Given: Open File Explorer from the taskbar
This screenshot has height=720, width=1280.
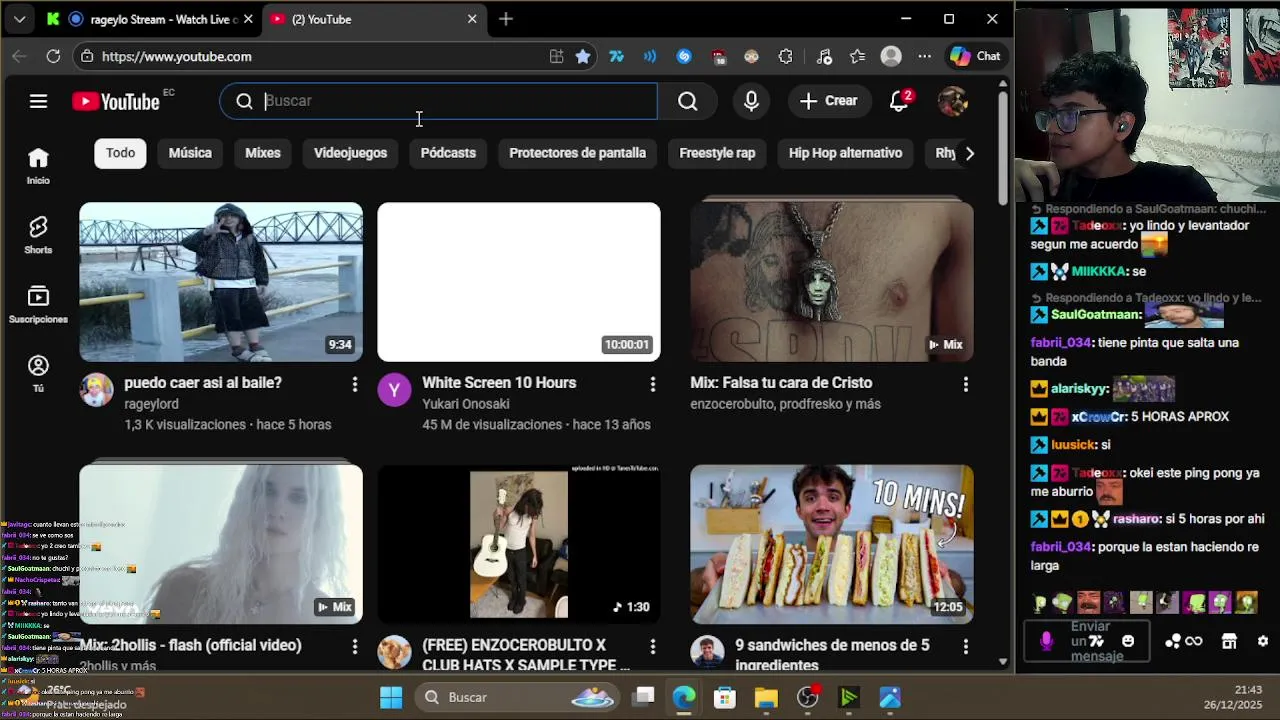Looking at the screenshot, I should pos(766,697).
